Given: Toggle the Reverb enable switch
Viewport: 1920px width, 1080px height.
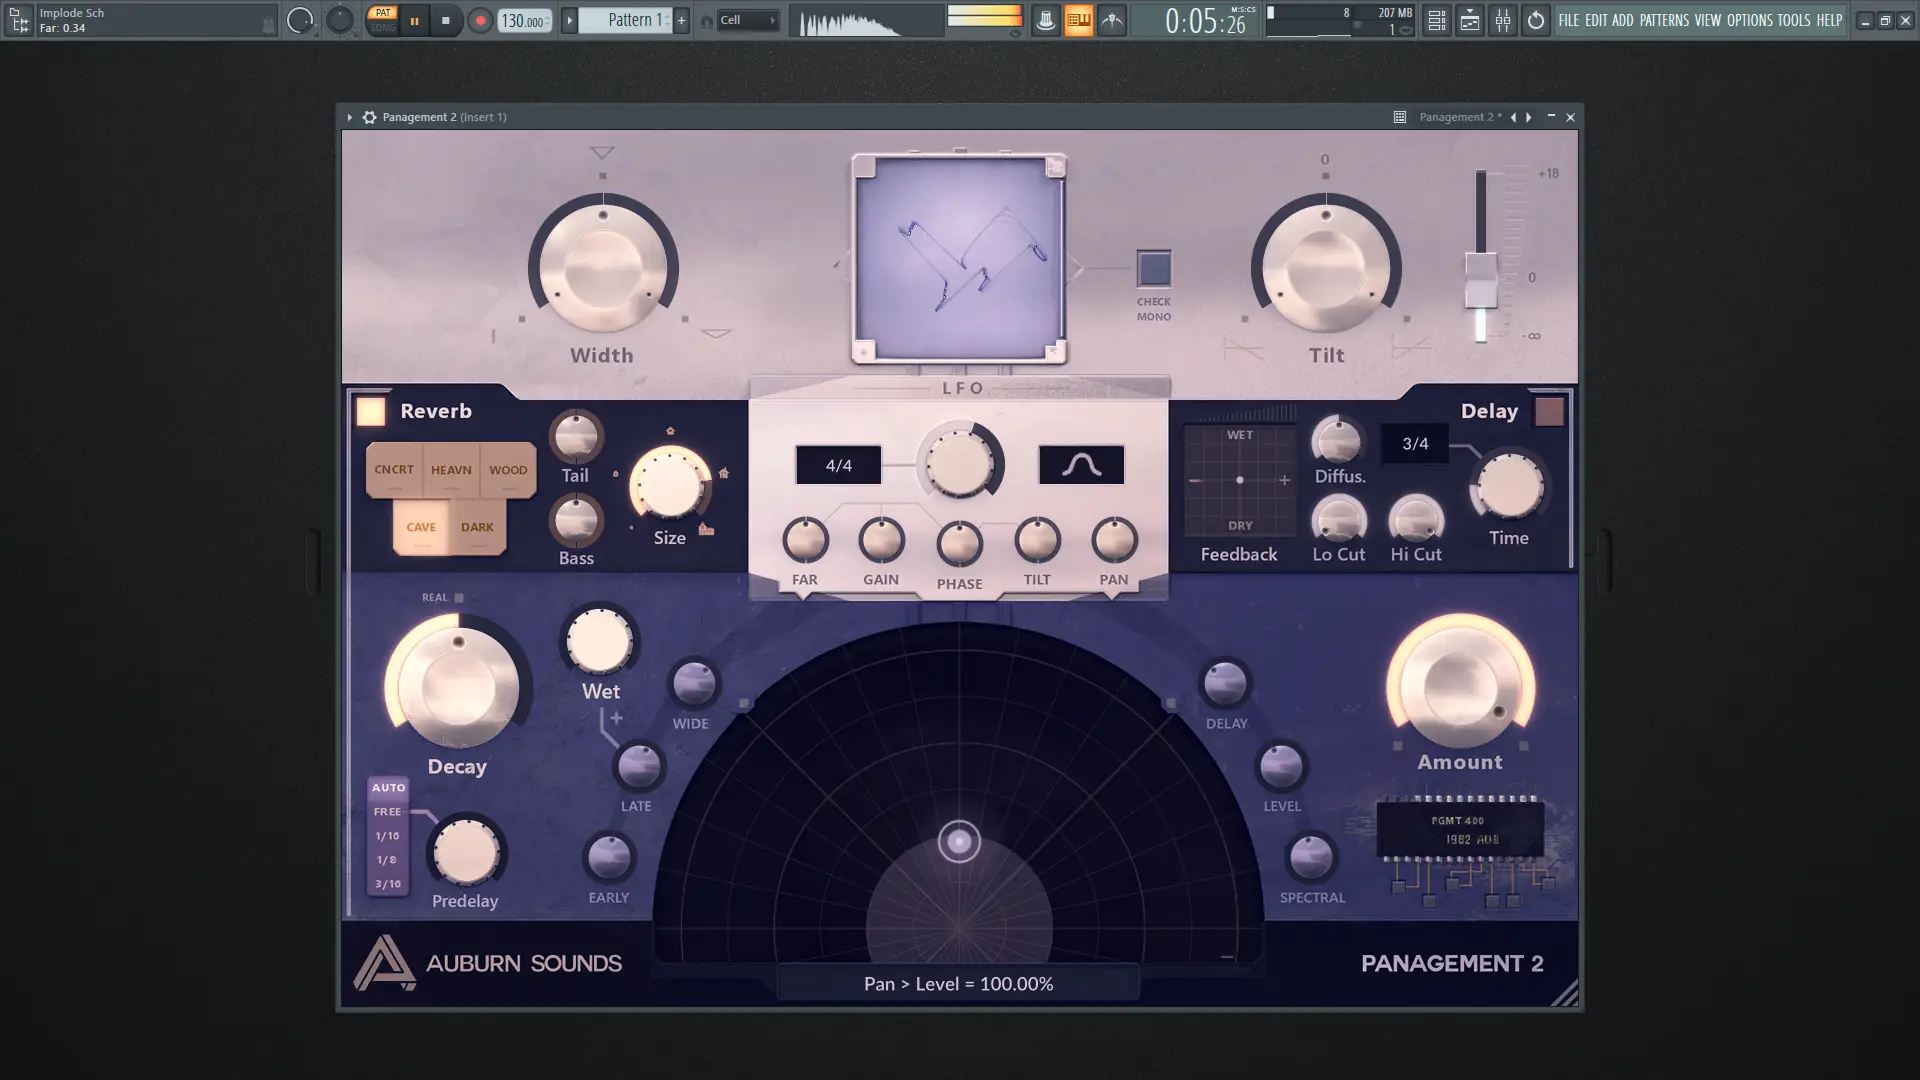Looking at the screenshot, I should [371, 411].
